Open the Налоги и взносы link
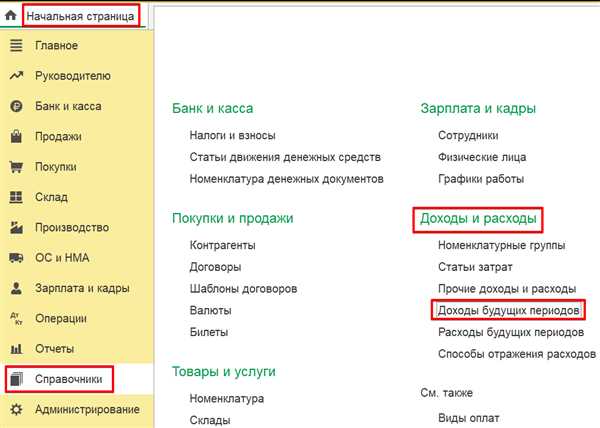Image resolution: width=600 pixels, height=428 pixels. (233, 135)
